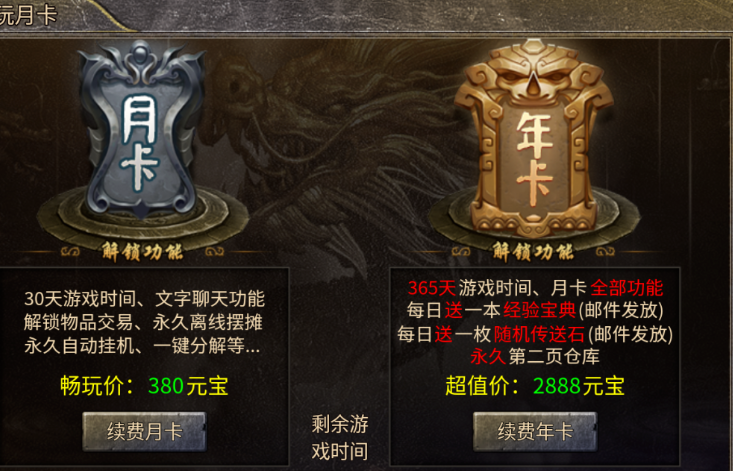The image size is (733, 471).
Task: Click the 380元宝 monthly price text
Action: pyautogui.click(x=188, y=386)
